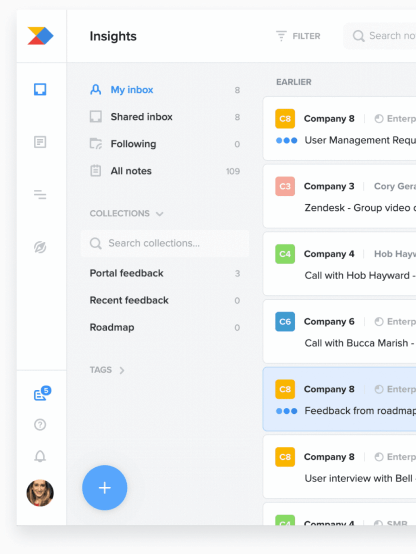Click the C6 Company 6 avatar

tap(285, 322)
